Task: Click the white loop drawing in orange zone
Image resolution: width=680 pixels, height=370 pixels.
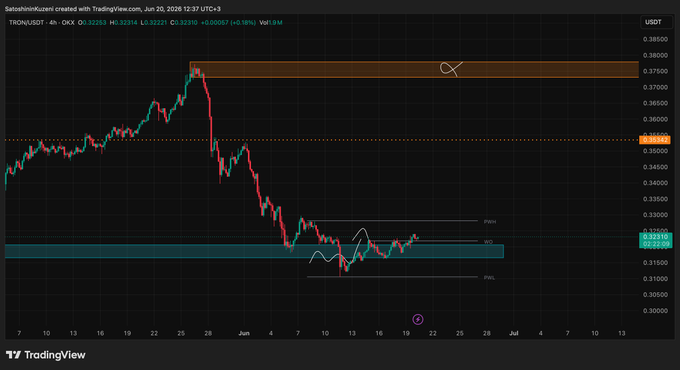Action: point(451,69)
